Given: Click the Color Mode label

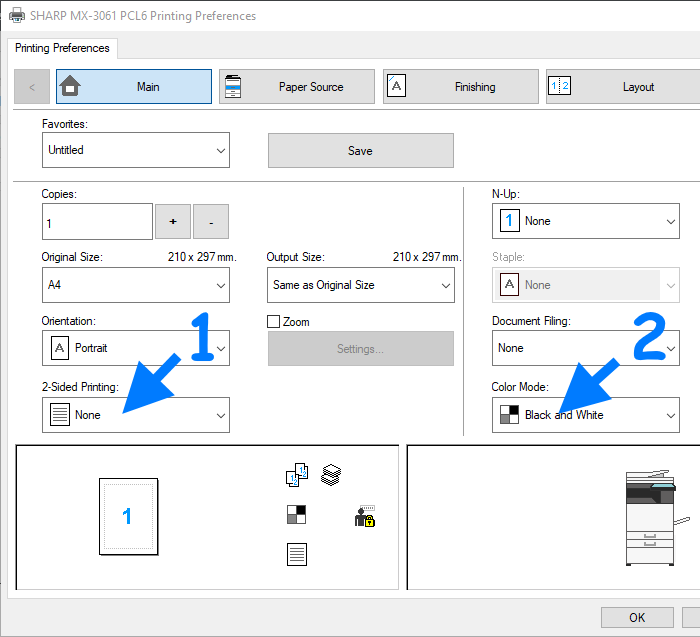Looking at the screenshot, I should (x=520, y=387).
